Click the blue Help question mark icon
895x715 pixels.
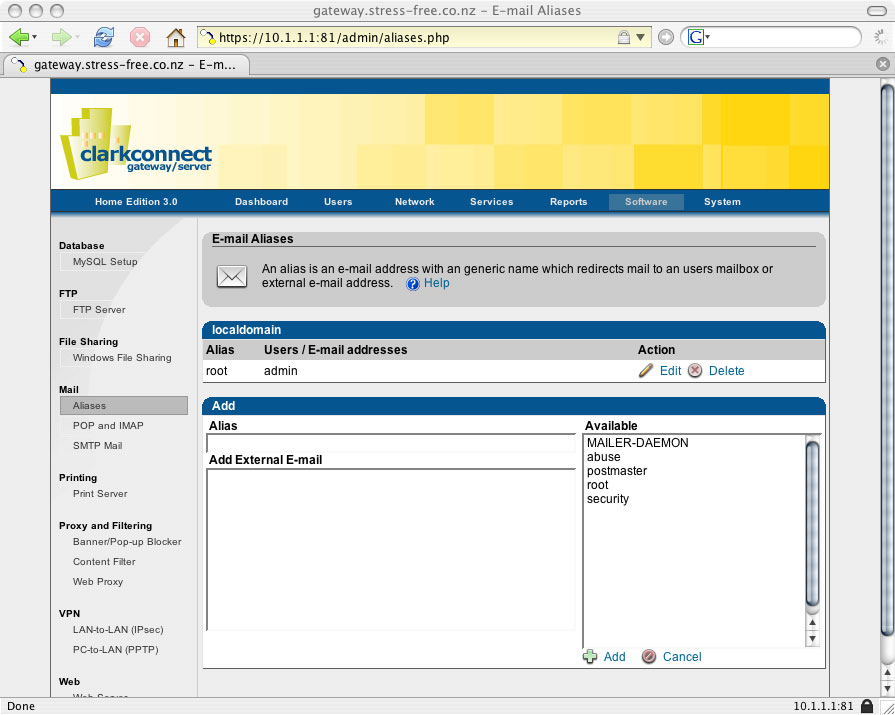coord(413,284)
